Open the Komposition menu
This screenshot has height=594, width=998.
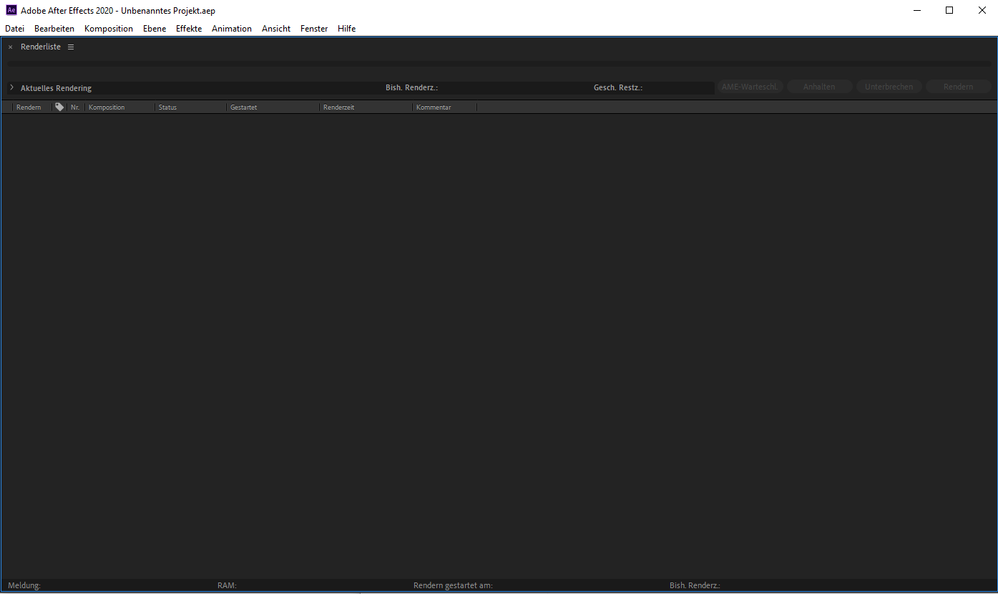click(108, 29)
